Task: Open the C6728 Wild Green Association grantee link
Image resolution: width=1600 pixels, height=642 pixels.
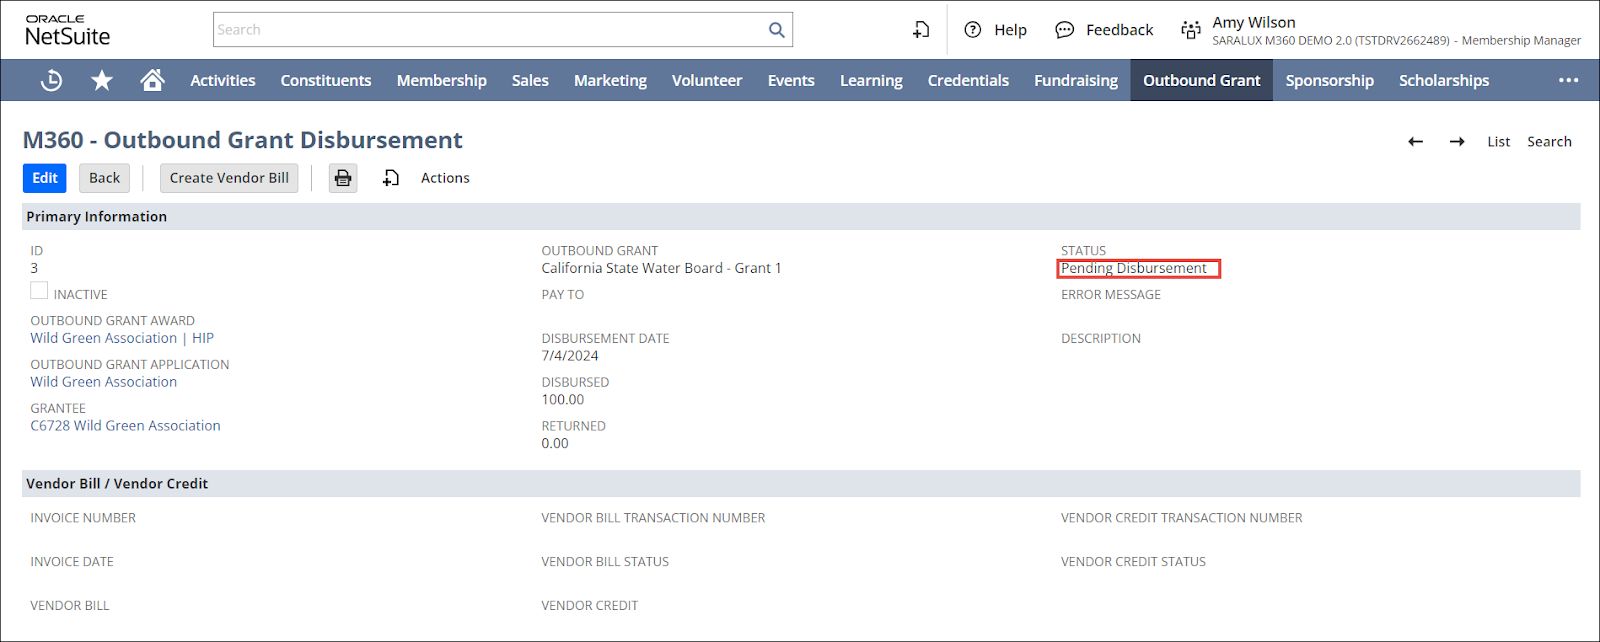Action: (125, 426)
